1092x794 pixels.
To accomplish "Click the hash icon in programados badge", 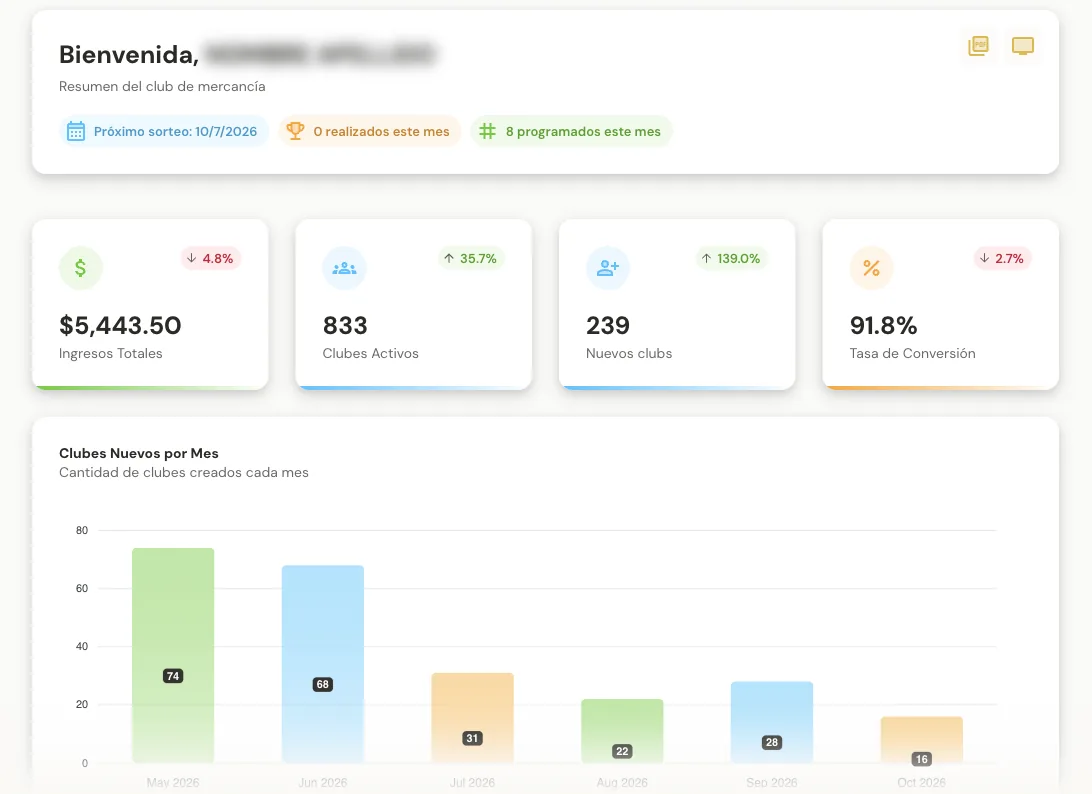I will coord(488,131).
